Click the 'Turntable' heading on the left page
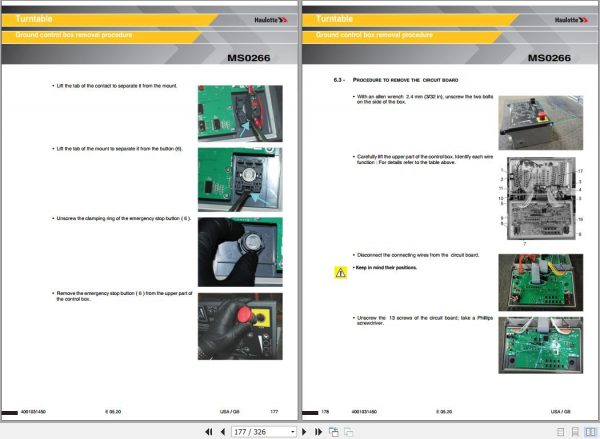Viewport: 600px width, 439px height. tap(34, 19)
